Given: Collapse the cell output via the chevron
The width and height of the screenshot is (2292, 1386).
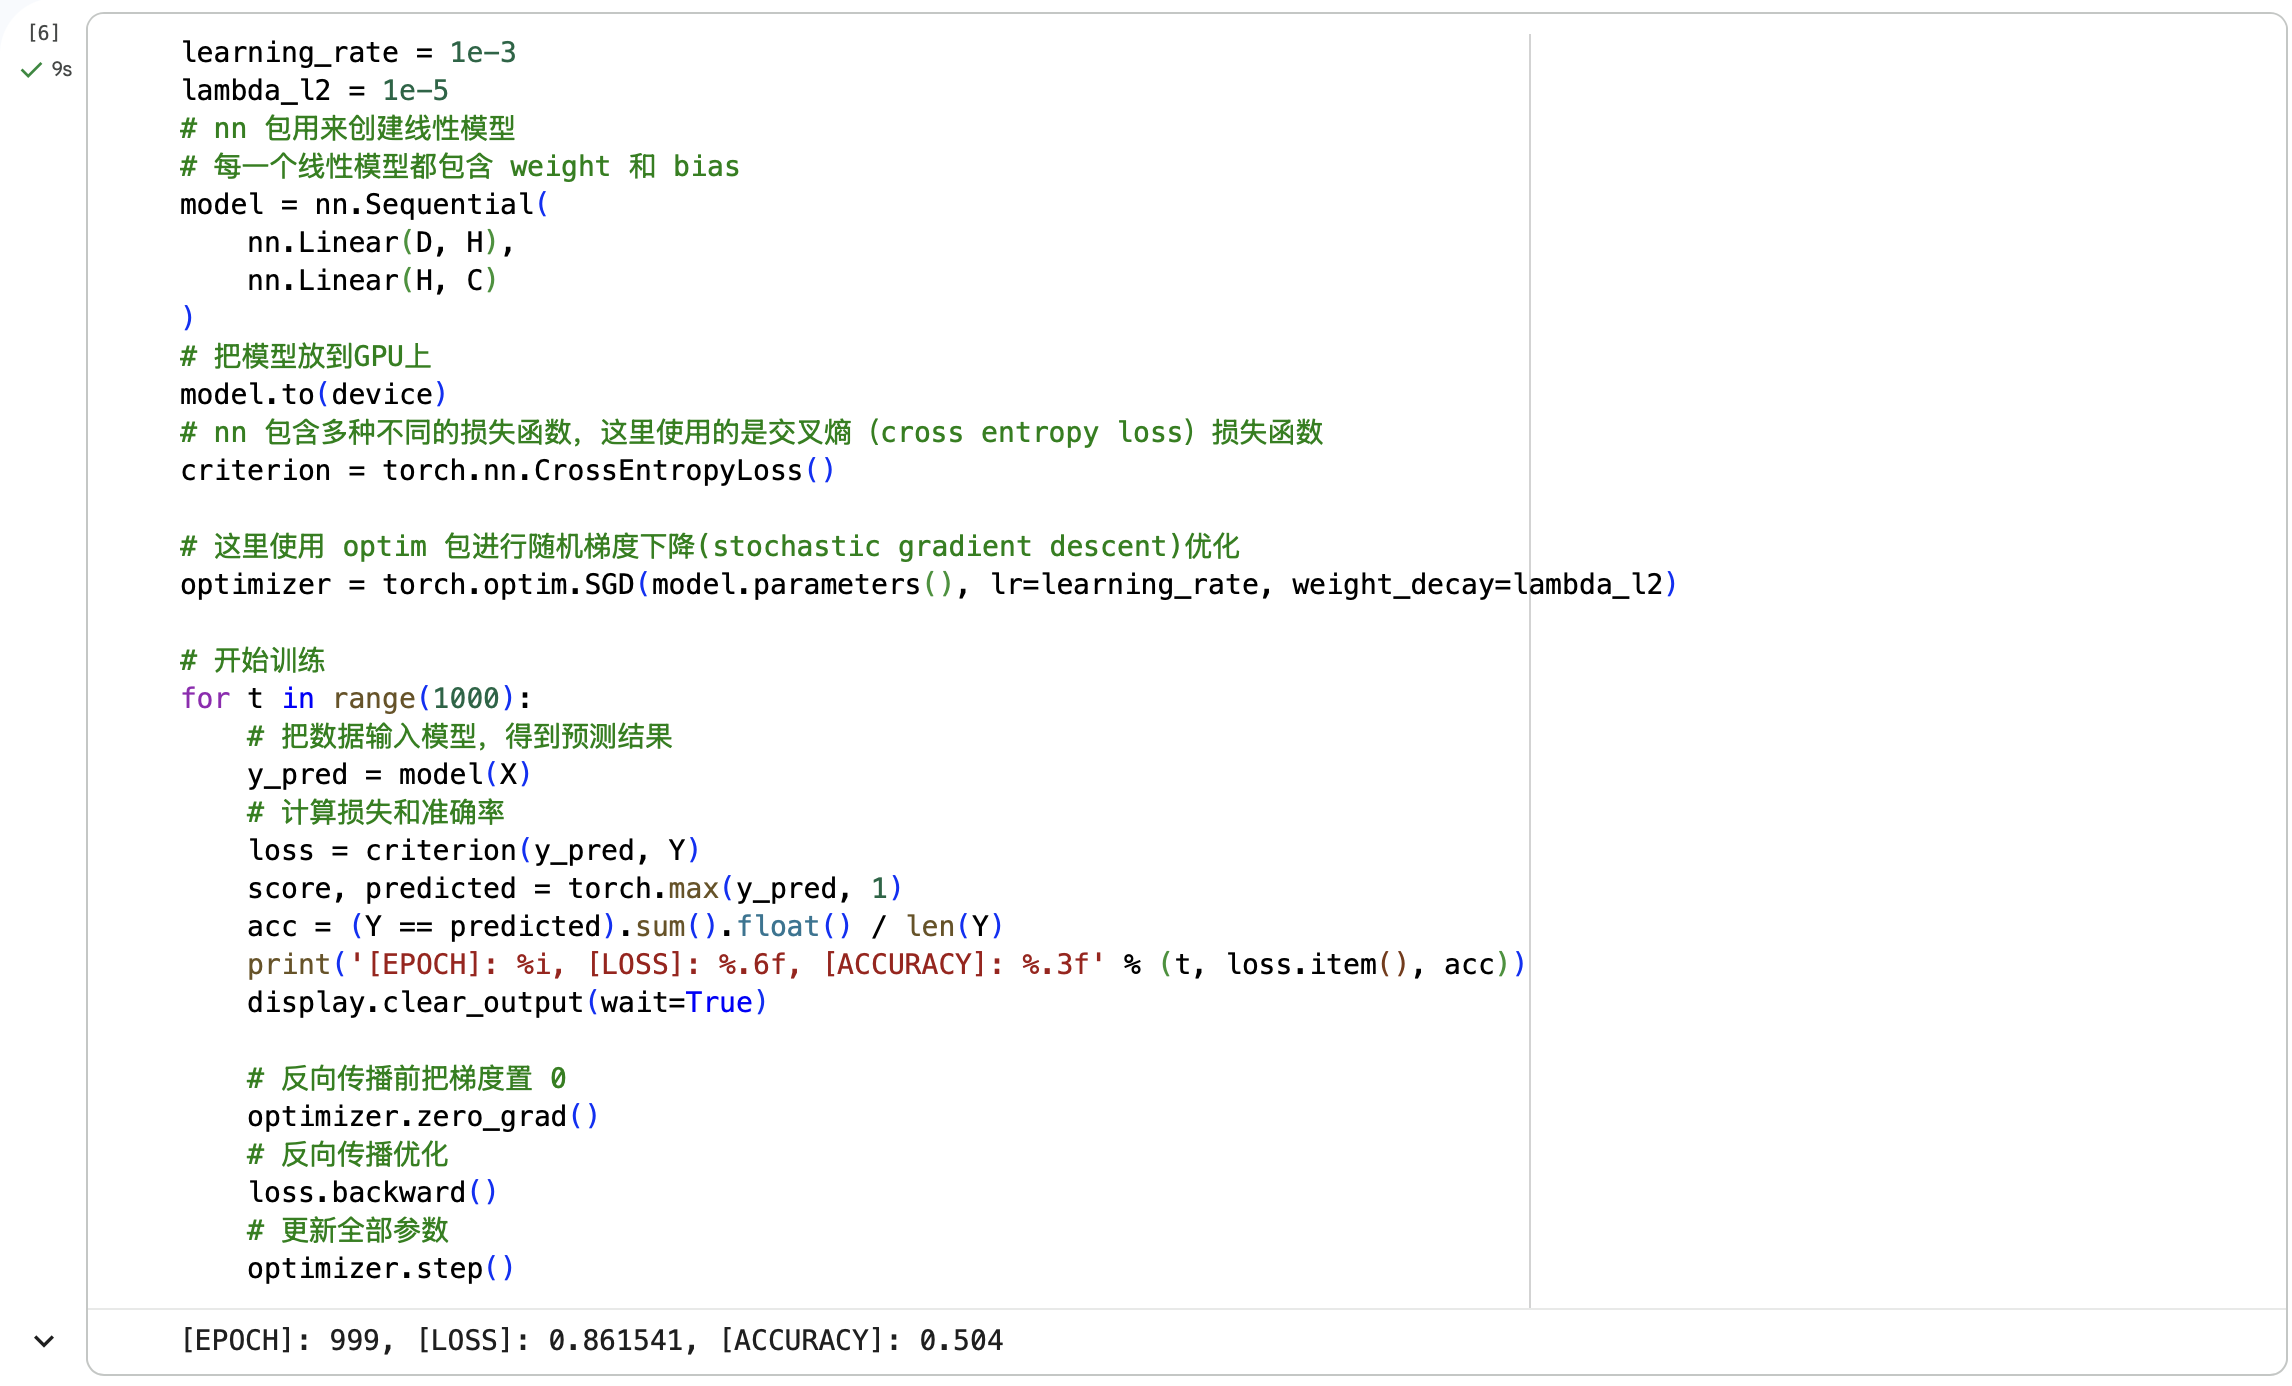Looking at the screenshot, I should click(x=42, y=1340).
